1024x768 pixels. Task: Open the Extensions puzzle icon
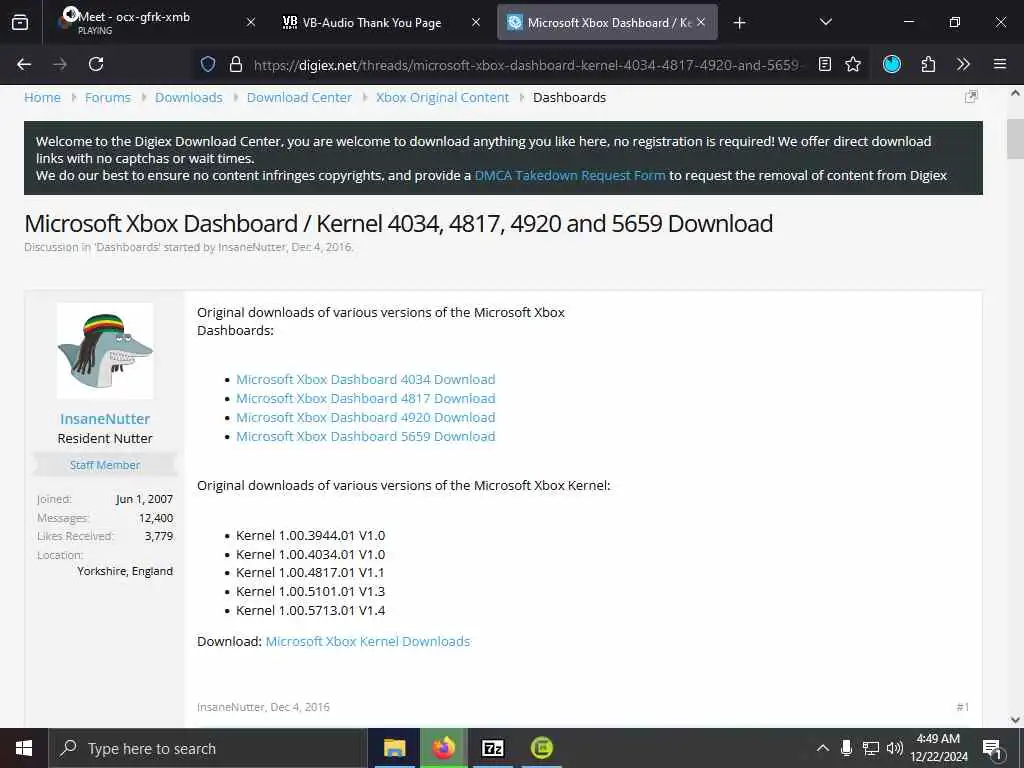click(928, 64)
